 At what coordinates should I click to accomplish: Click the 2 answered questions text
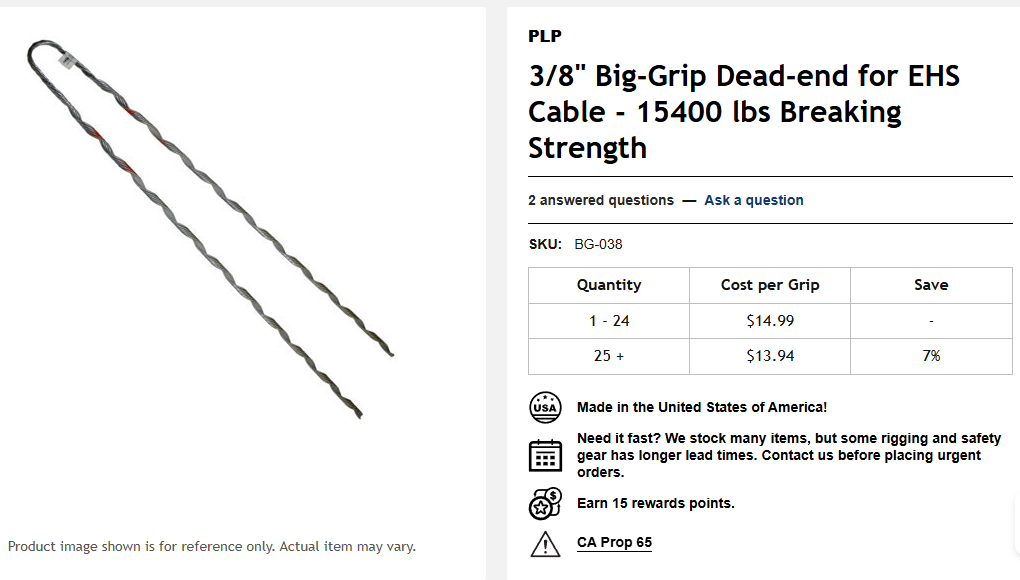601,200
